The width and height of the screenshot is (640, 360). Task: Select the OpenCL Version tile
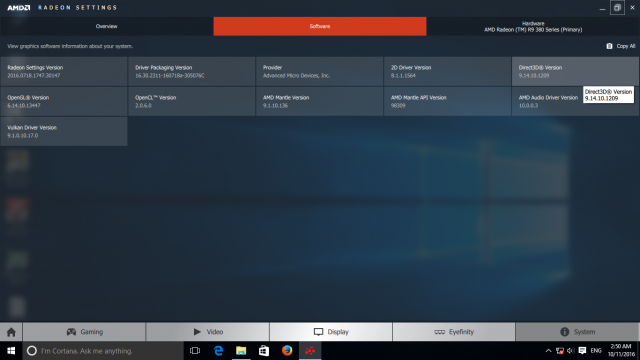(x=191, y=101)
